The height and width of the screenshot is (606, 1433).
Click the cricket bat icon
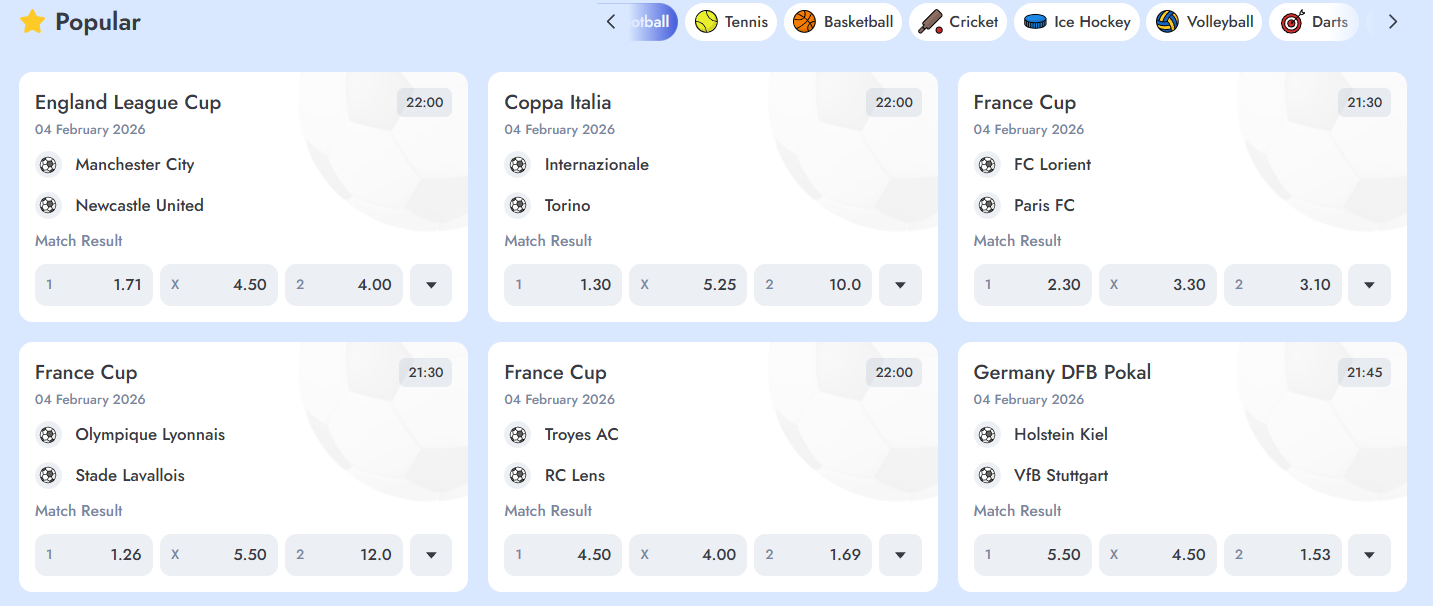point(930,22)
